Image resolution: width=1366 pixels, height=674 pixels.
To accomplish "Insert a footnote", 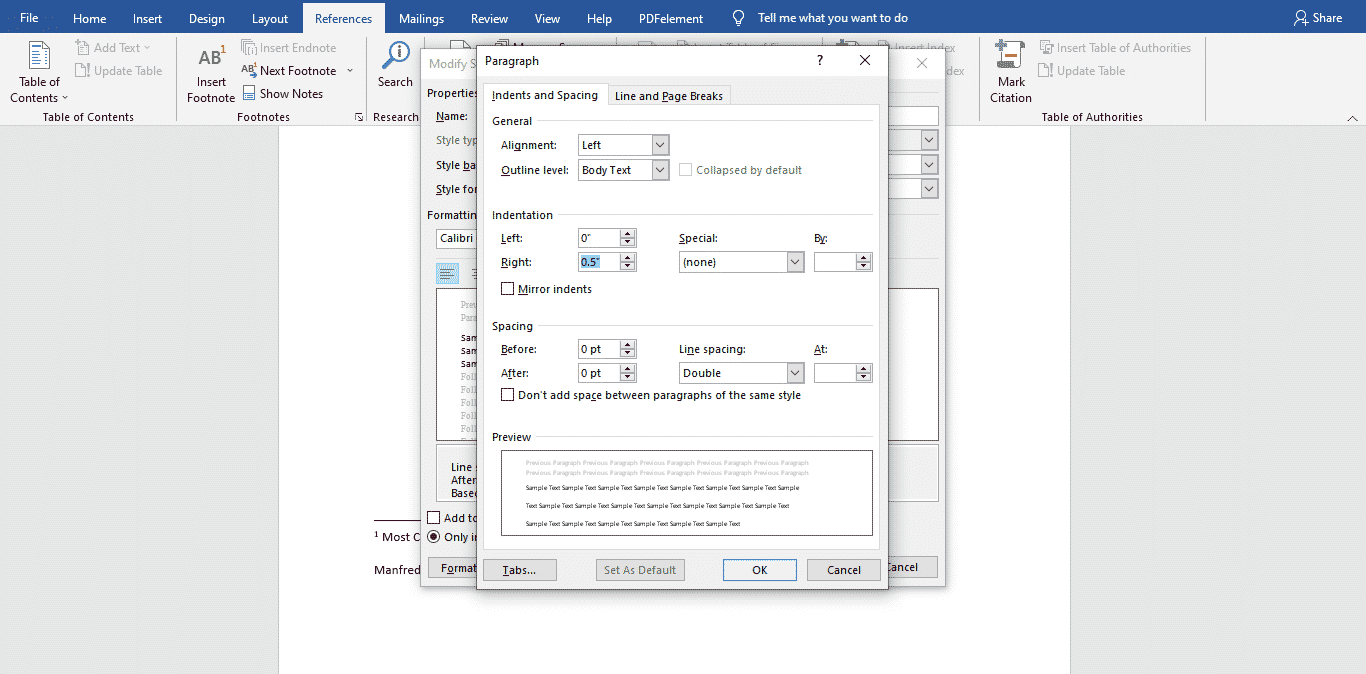I will tap(210, 70).
